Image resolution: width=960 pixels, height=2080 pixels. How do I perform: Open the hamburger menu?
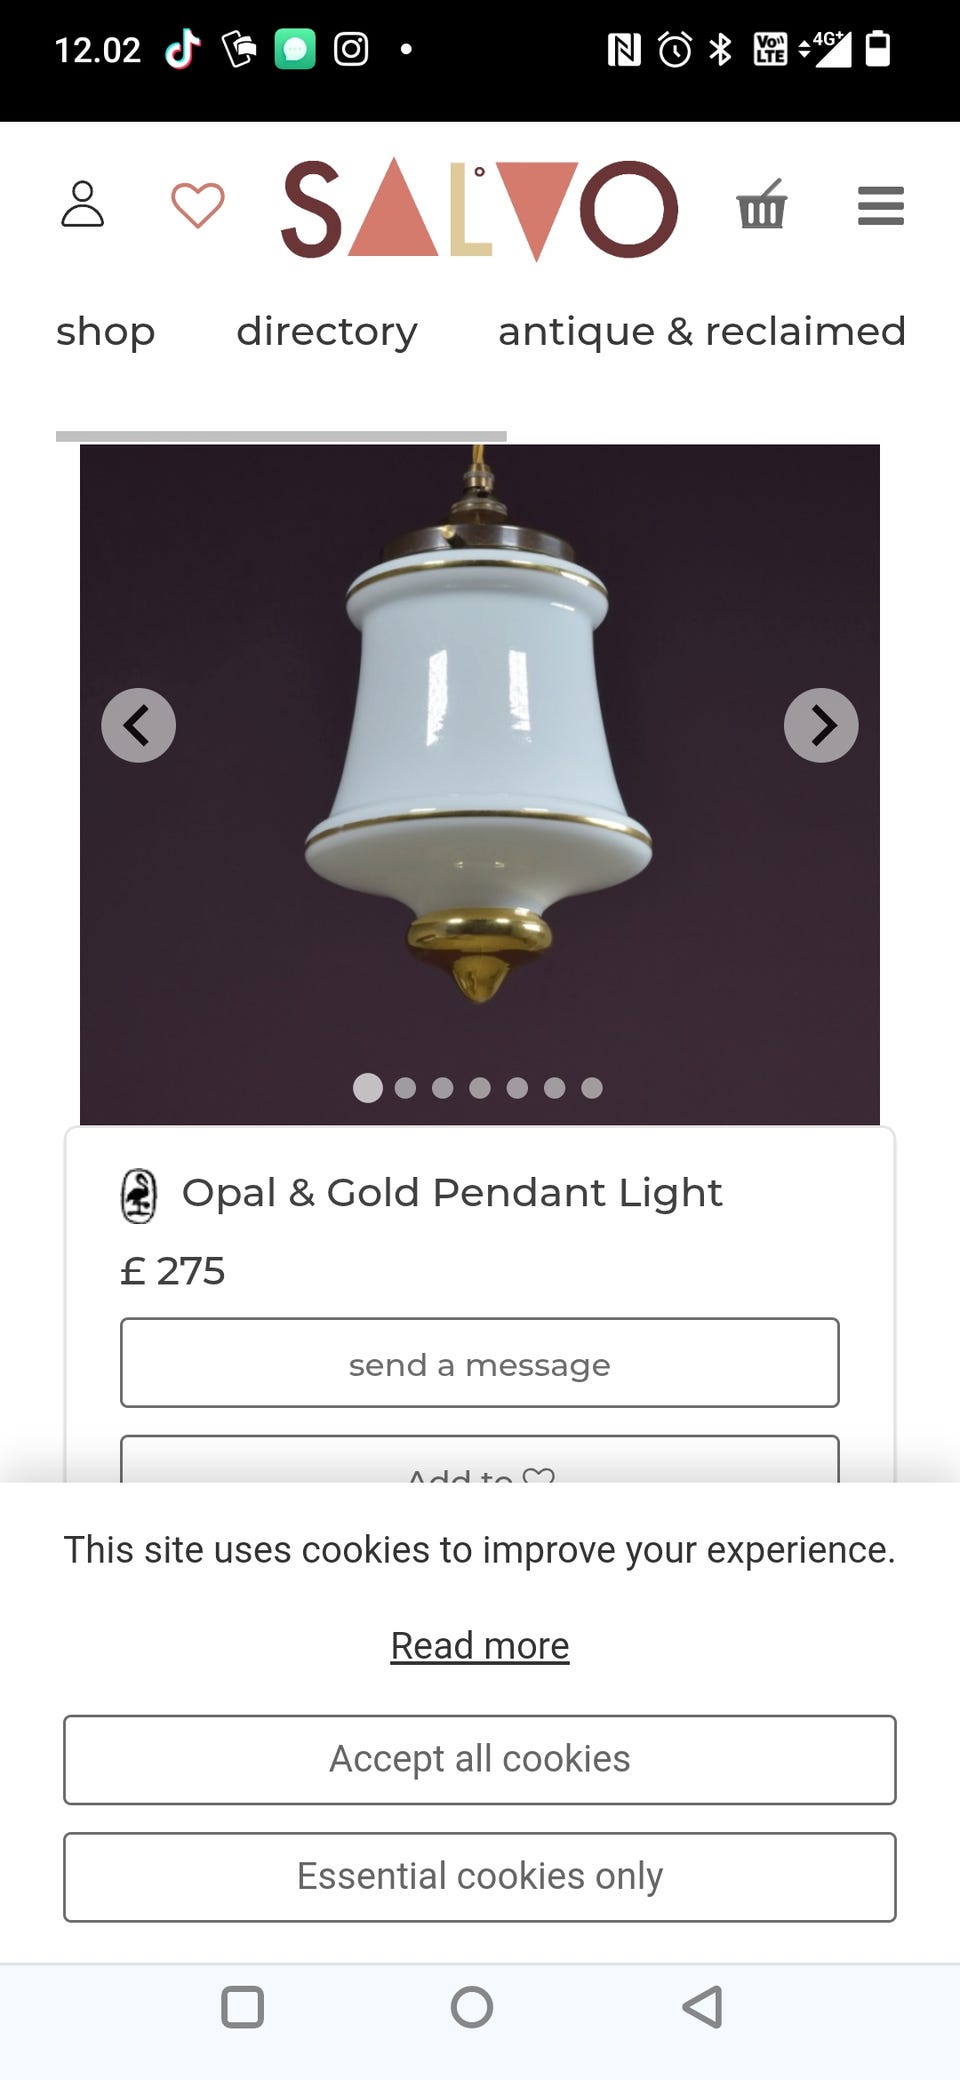(x=880, y=206)
